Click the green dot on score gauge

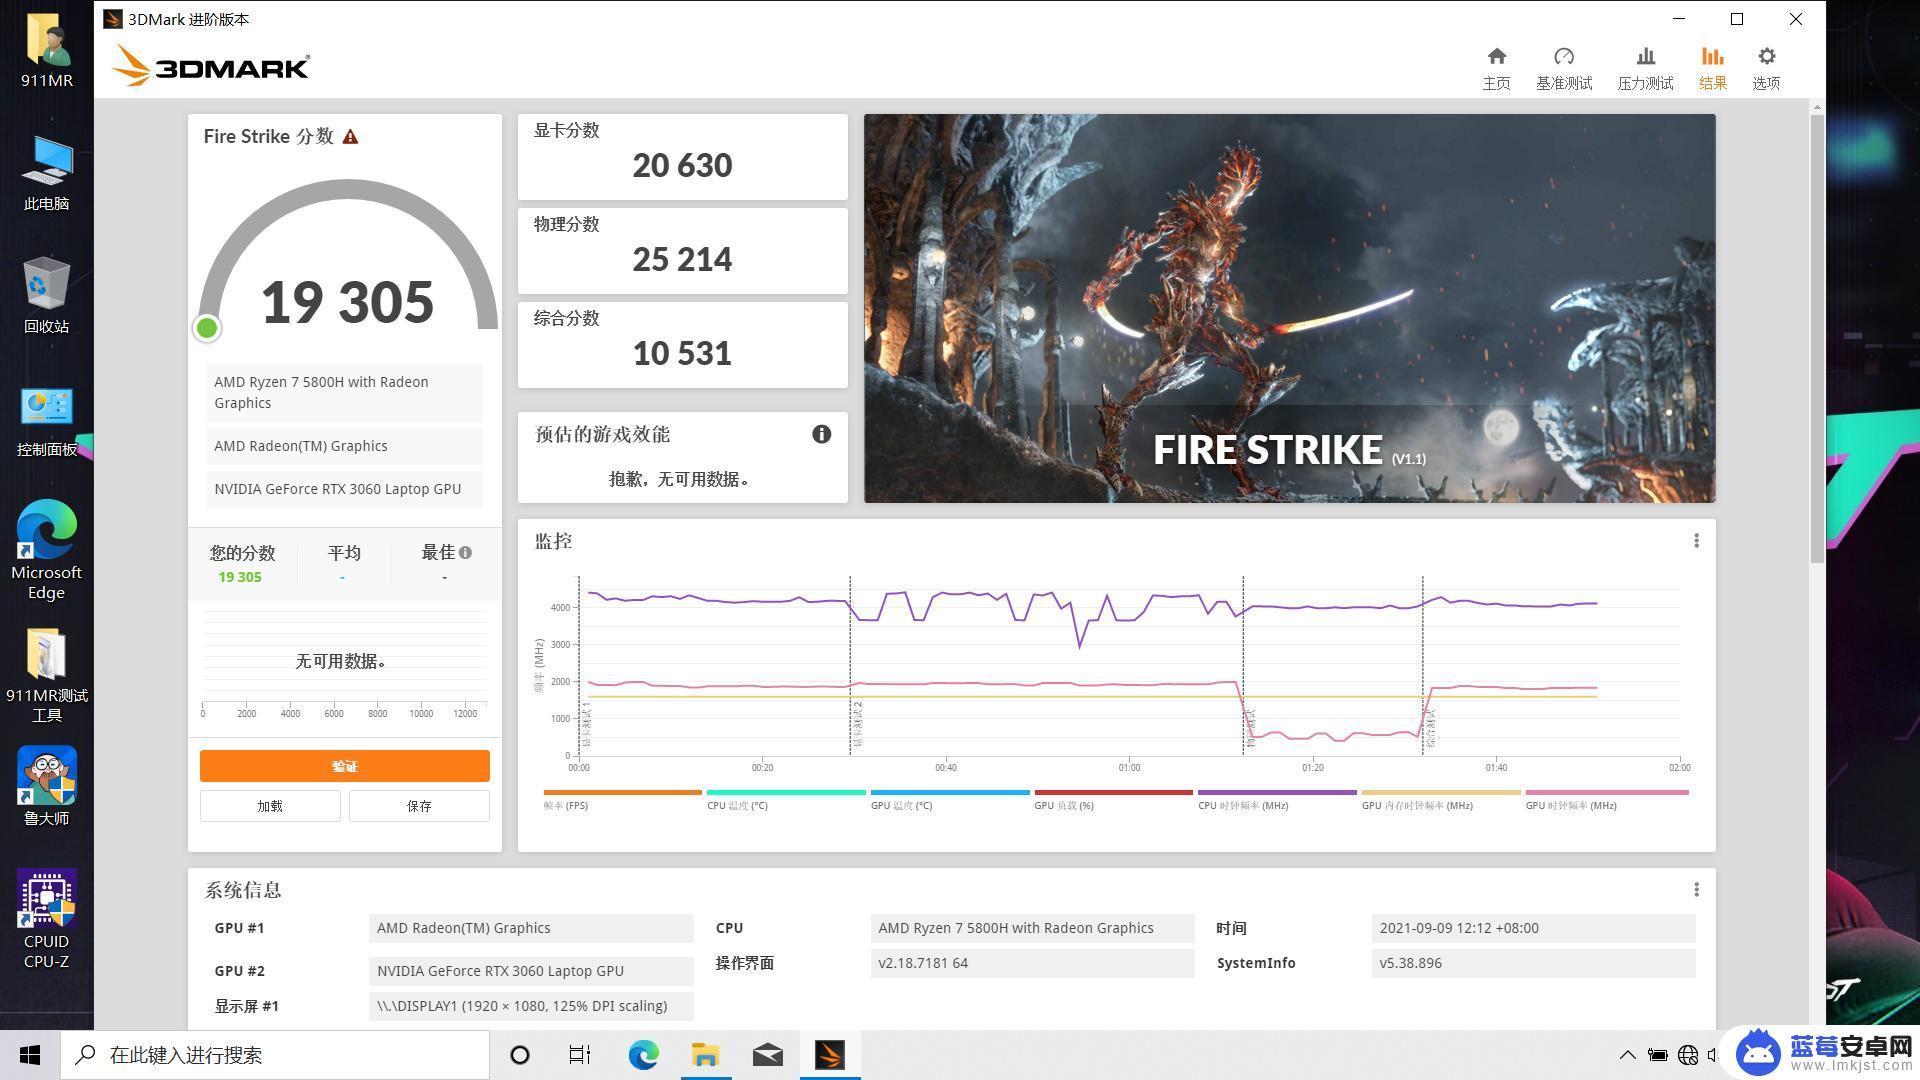(x=207, y=328)
